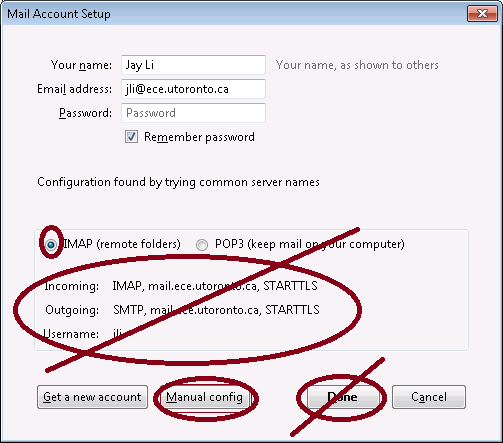Close the Mail Account Setup dialog
This screenshot has width=503, height=443.
tap(482, 14)
